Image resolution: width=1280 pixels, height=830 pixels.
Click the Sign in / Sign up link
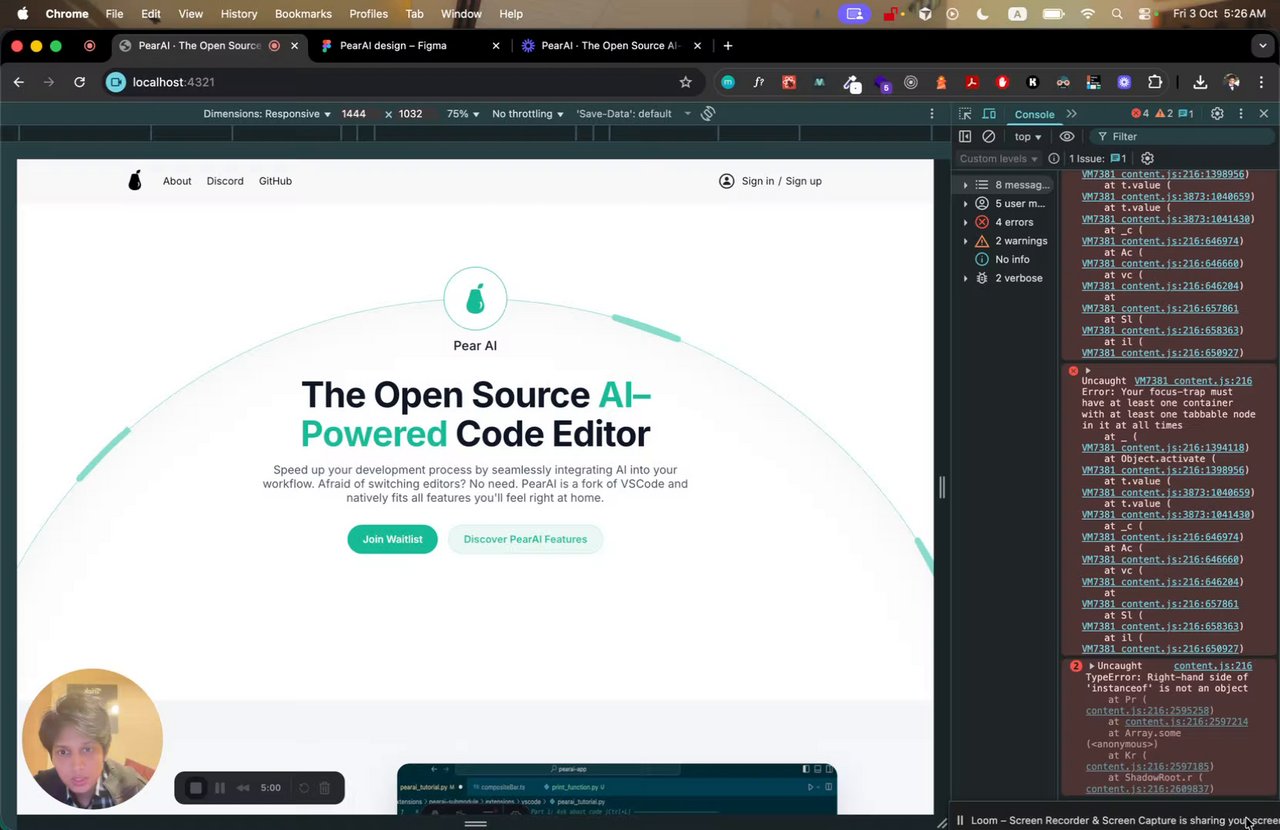coord(782,181)
